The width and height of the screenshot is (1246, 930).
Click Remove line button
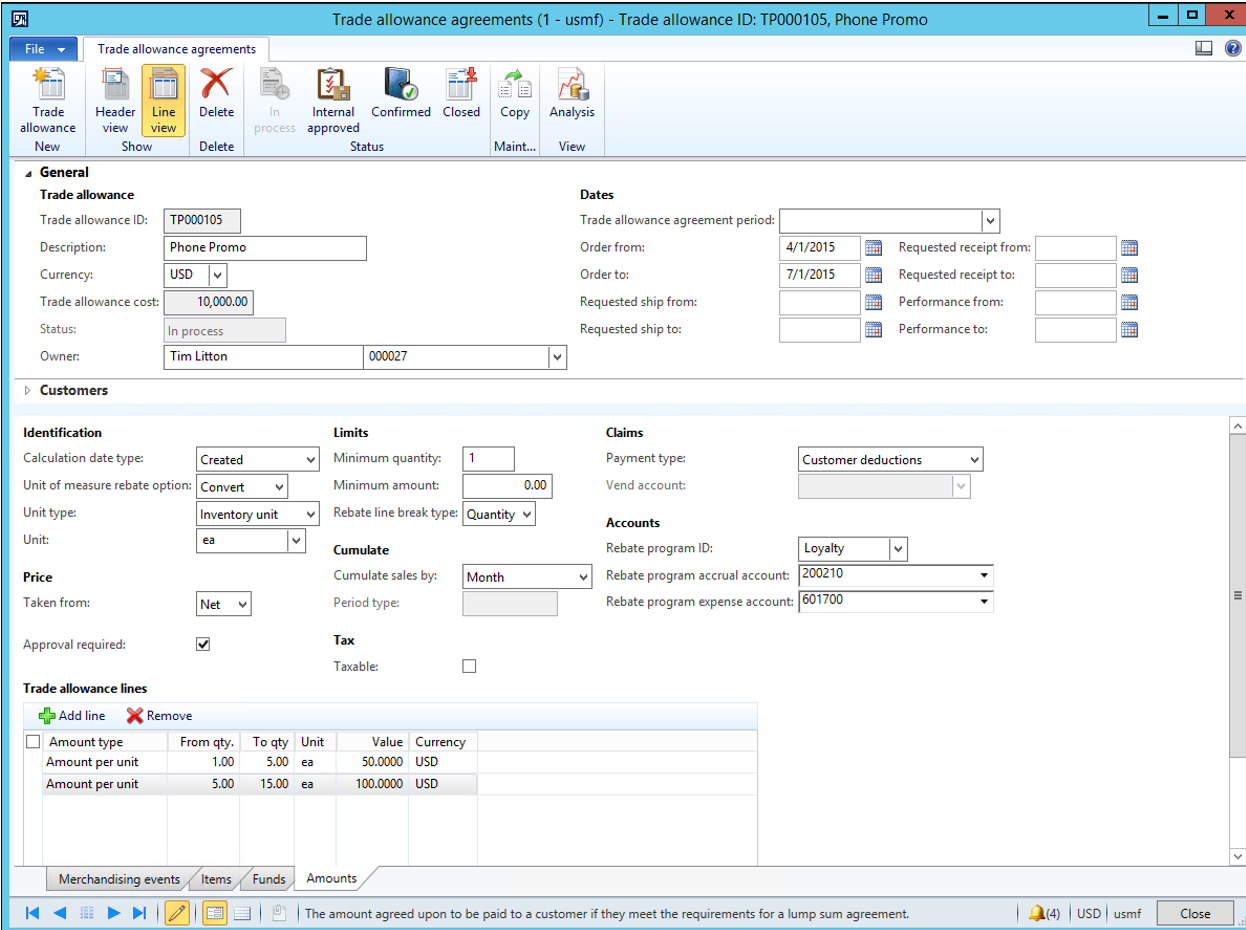click(x=159, y=716)
